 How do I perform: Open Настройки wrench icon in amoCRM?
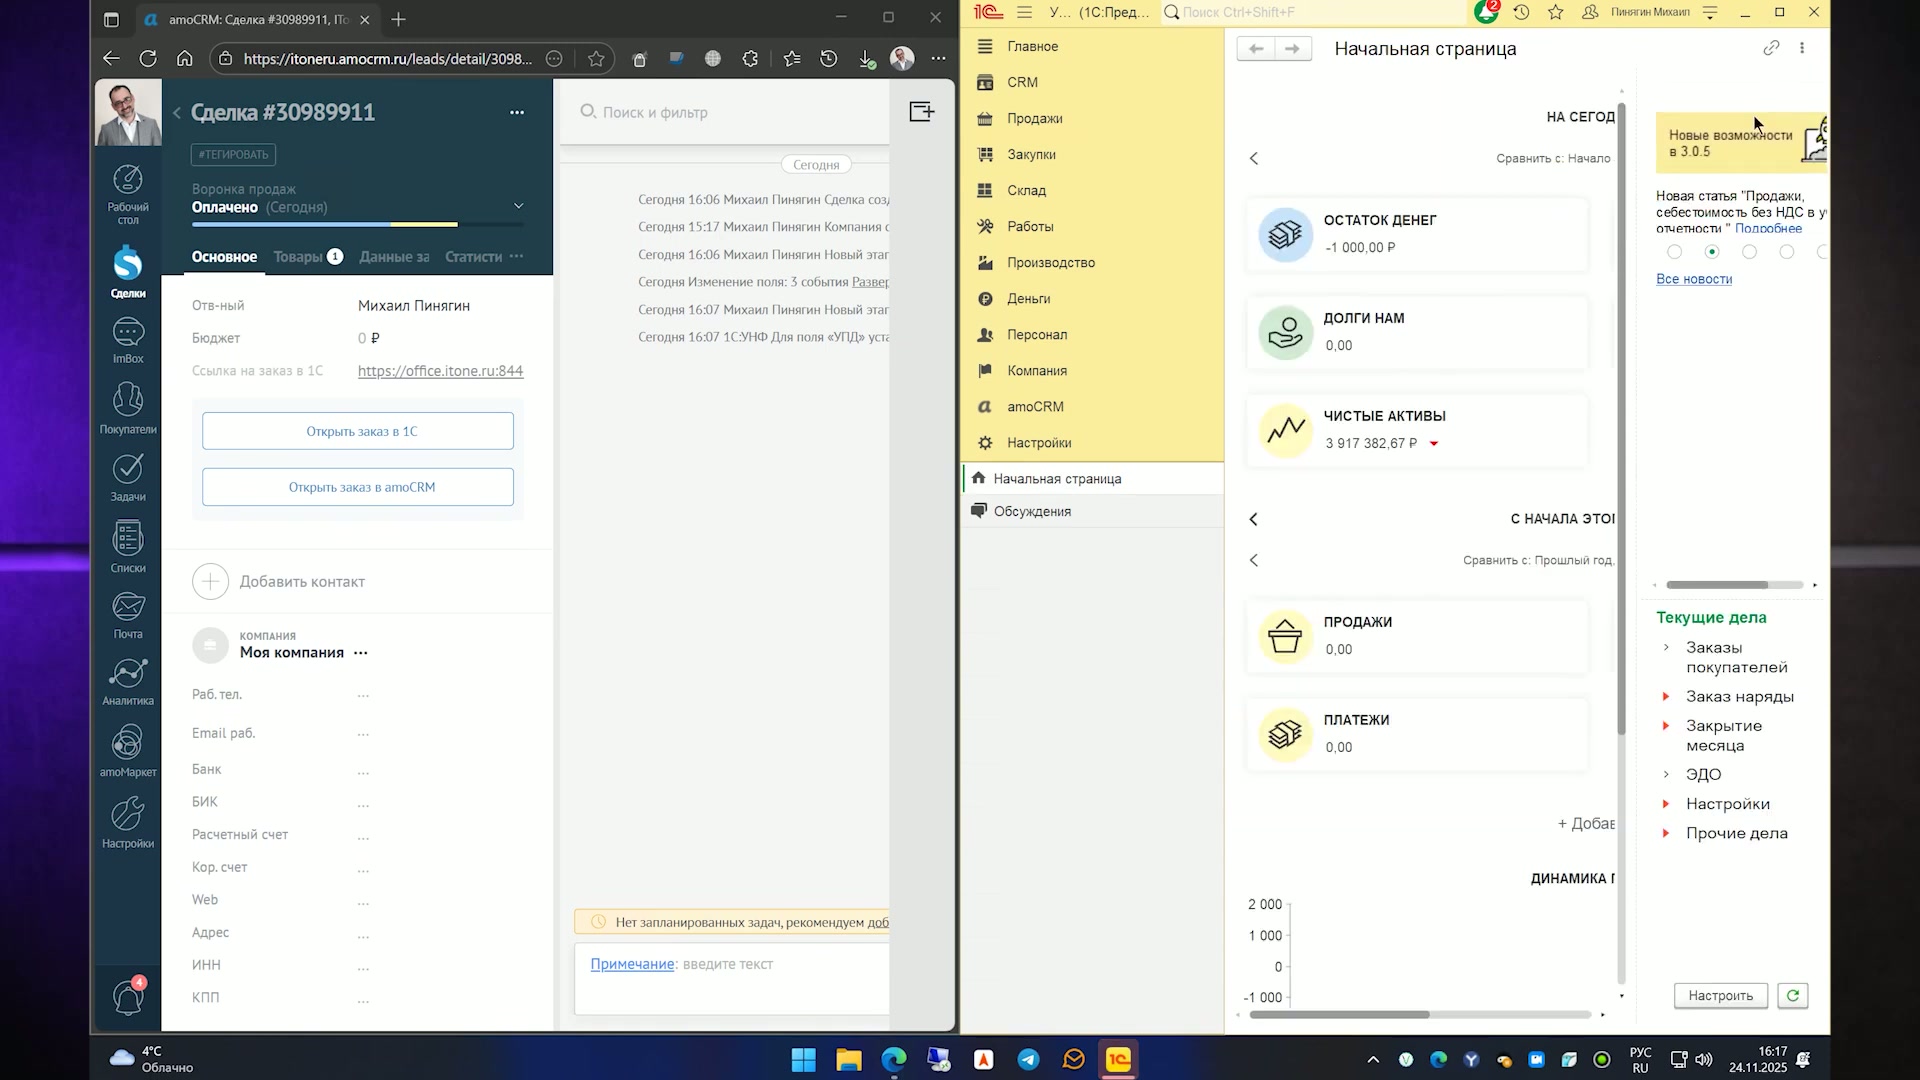click(x=128, y=823)
